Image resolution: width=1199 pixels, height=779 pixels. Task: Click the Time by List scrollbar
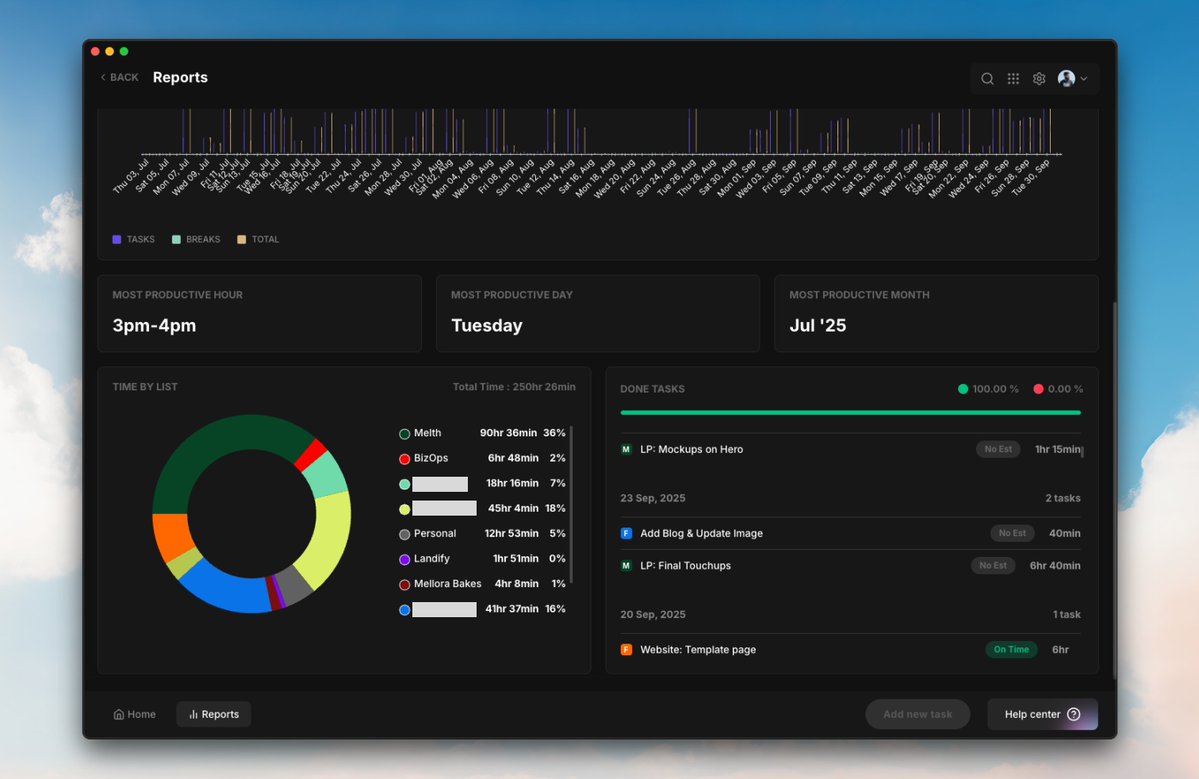click(571, 505)
